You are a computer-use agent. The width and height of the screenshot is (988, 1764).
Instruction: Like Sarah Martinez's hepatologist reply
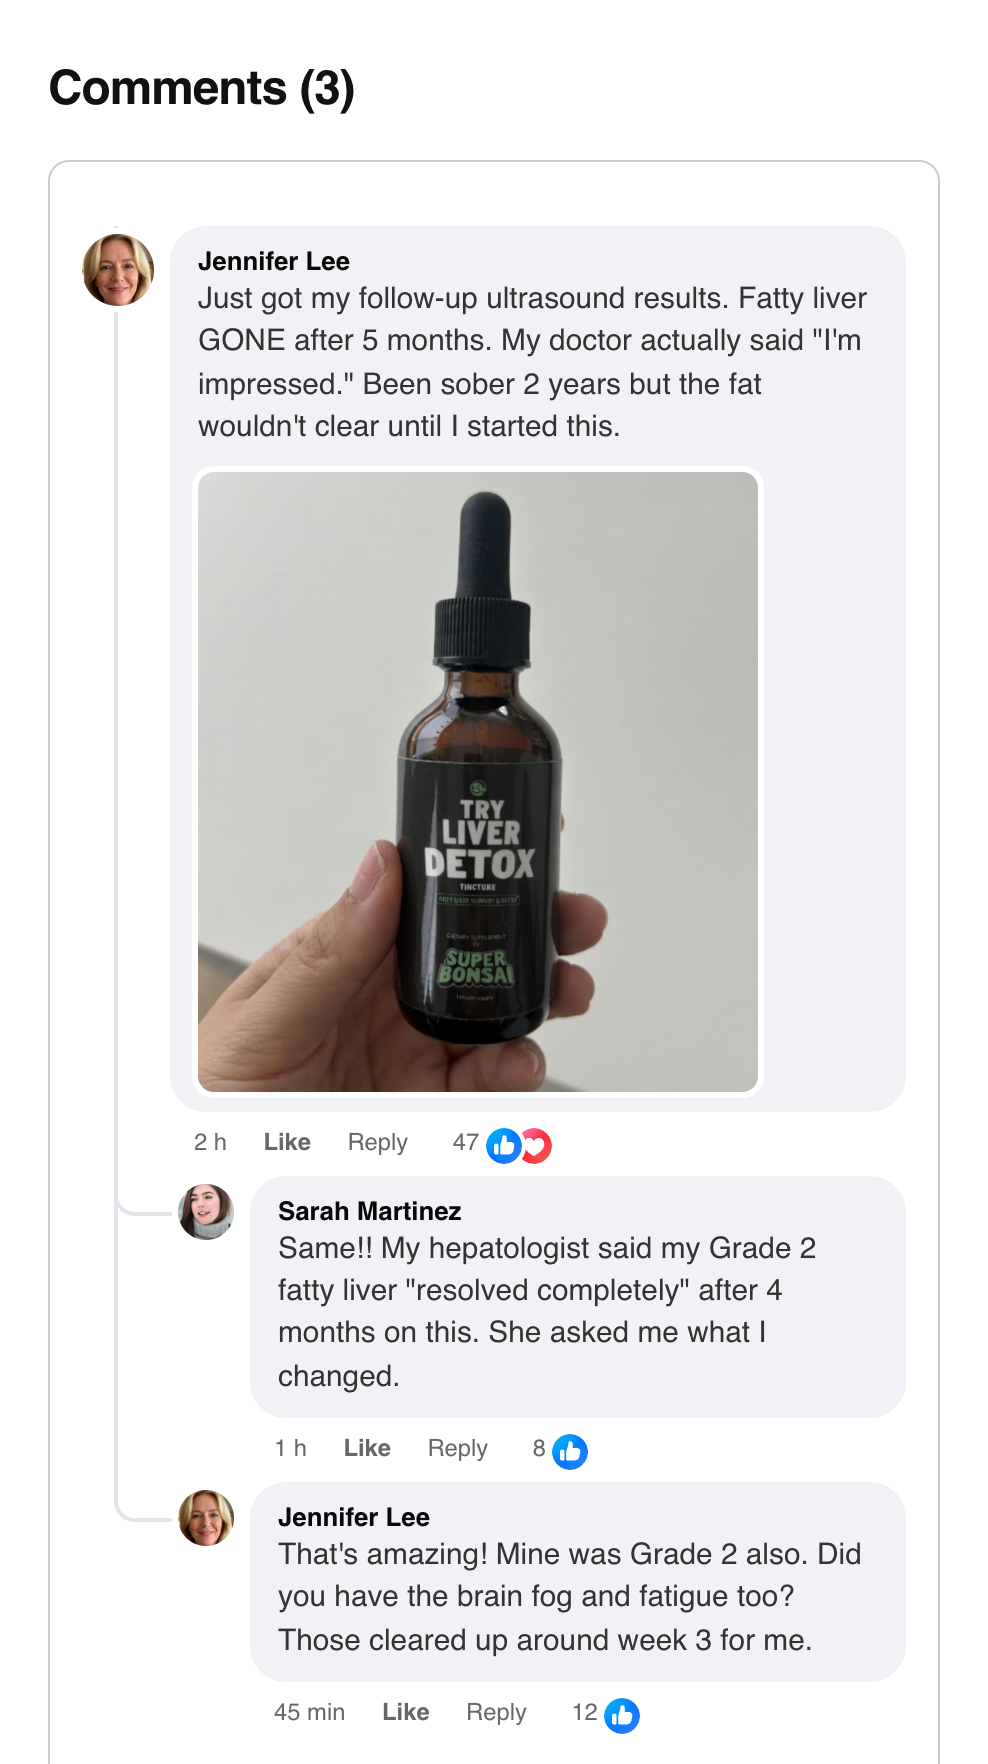367,1448
